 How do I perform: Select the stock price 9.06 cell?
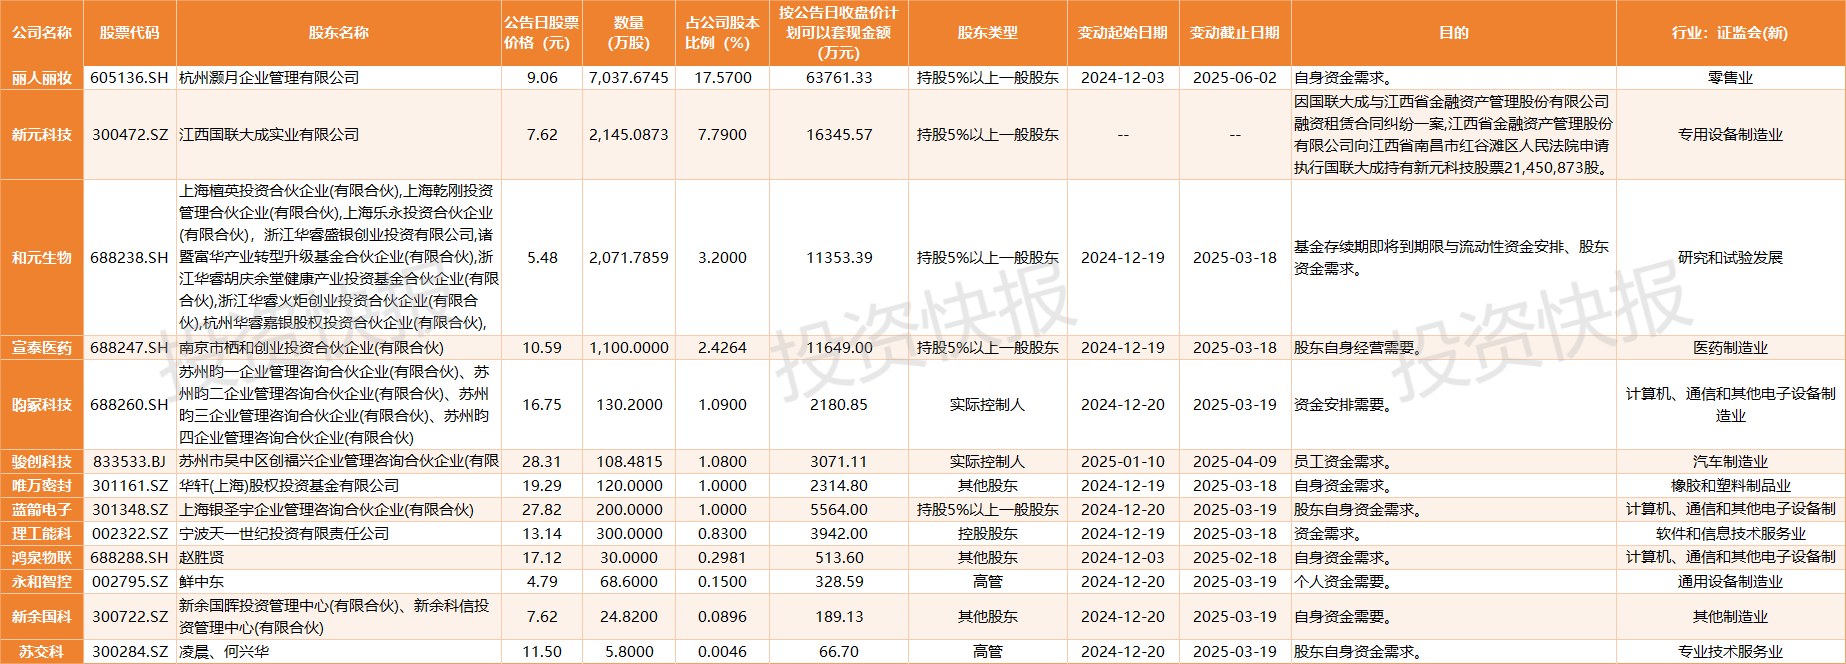(542, 78)
